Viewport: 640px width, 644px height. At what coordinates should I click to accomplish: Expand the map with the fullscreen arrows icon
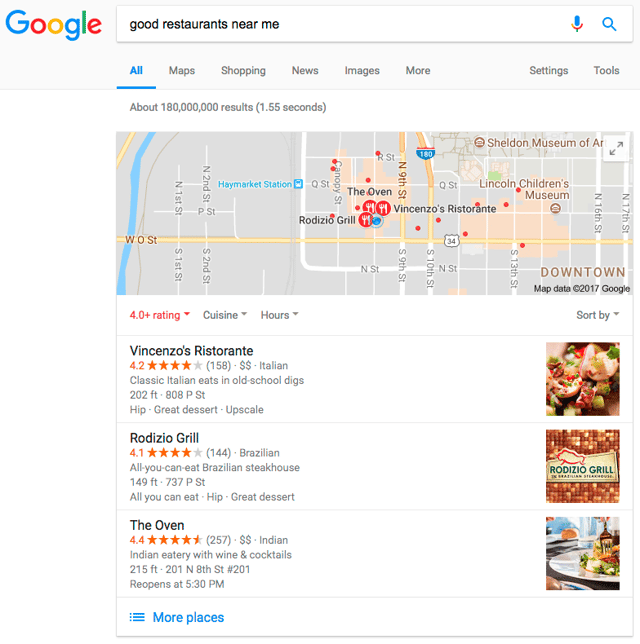pos(616,148)
